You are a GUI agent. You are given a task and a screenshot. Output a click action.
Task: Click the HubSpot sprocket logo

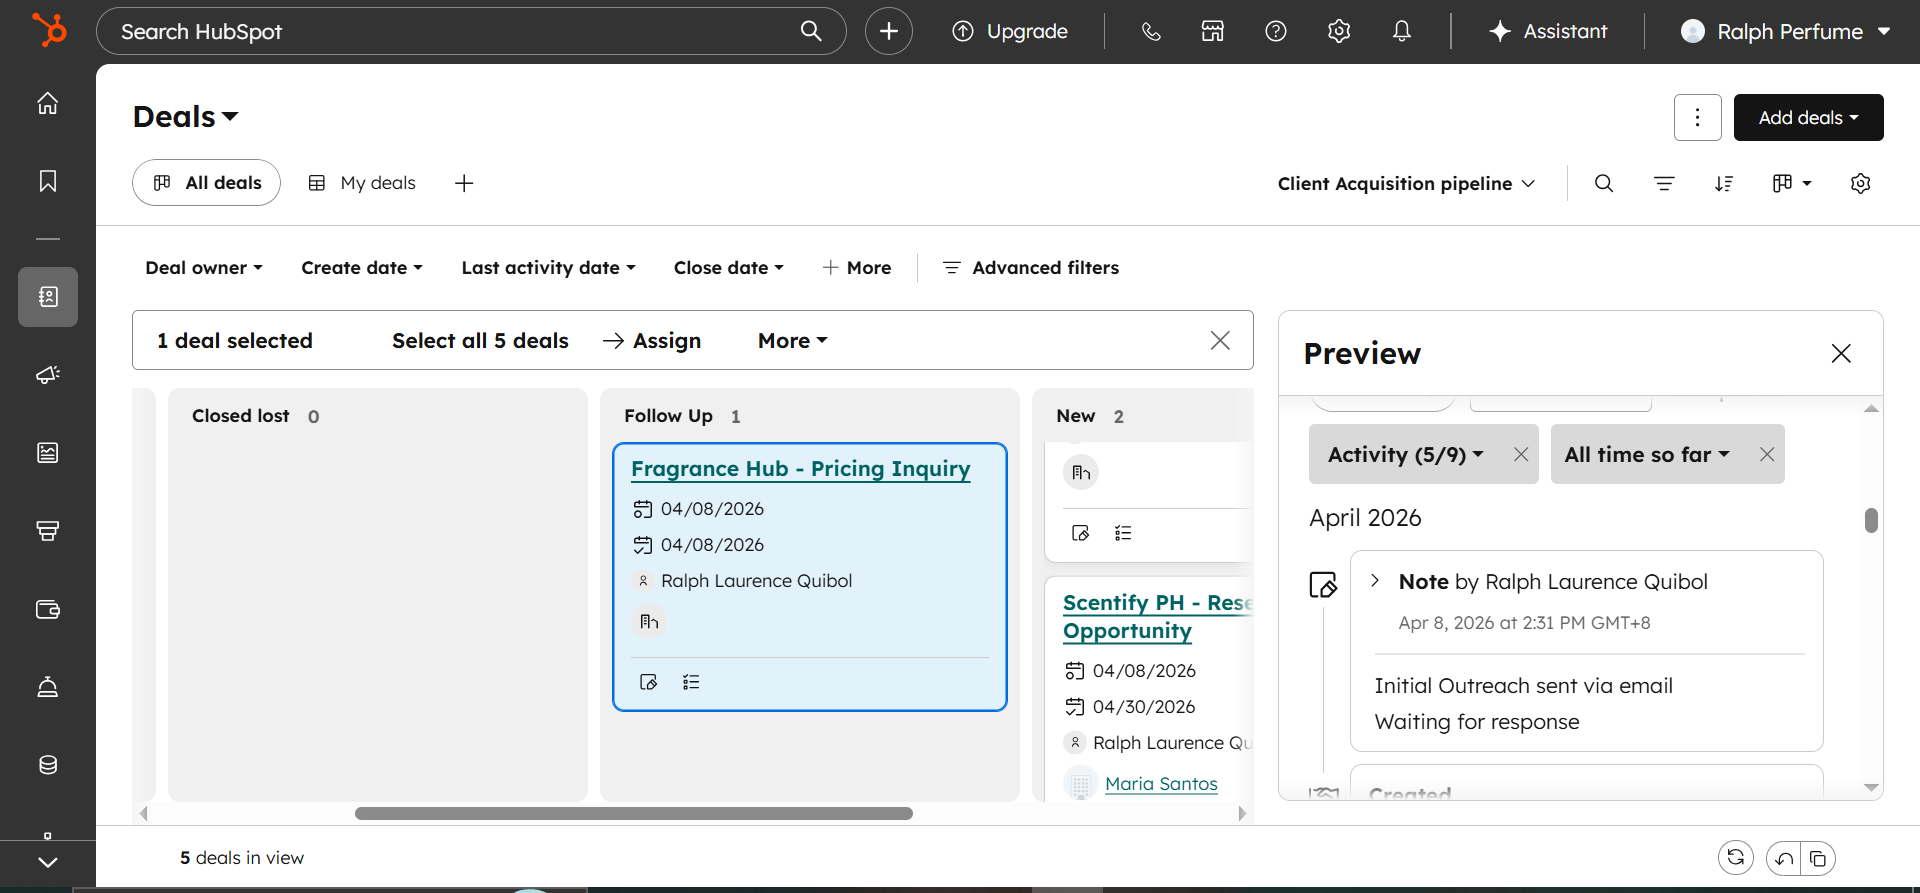pos(48,30)
